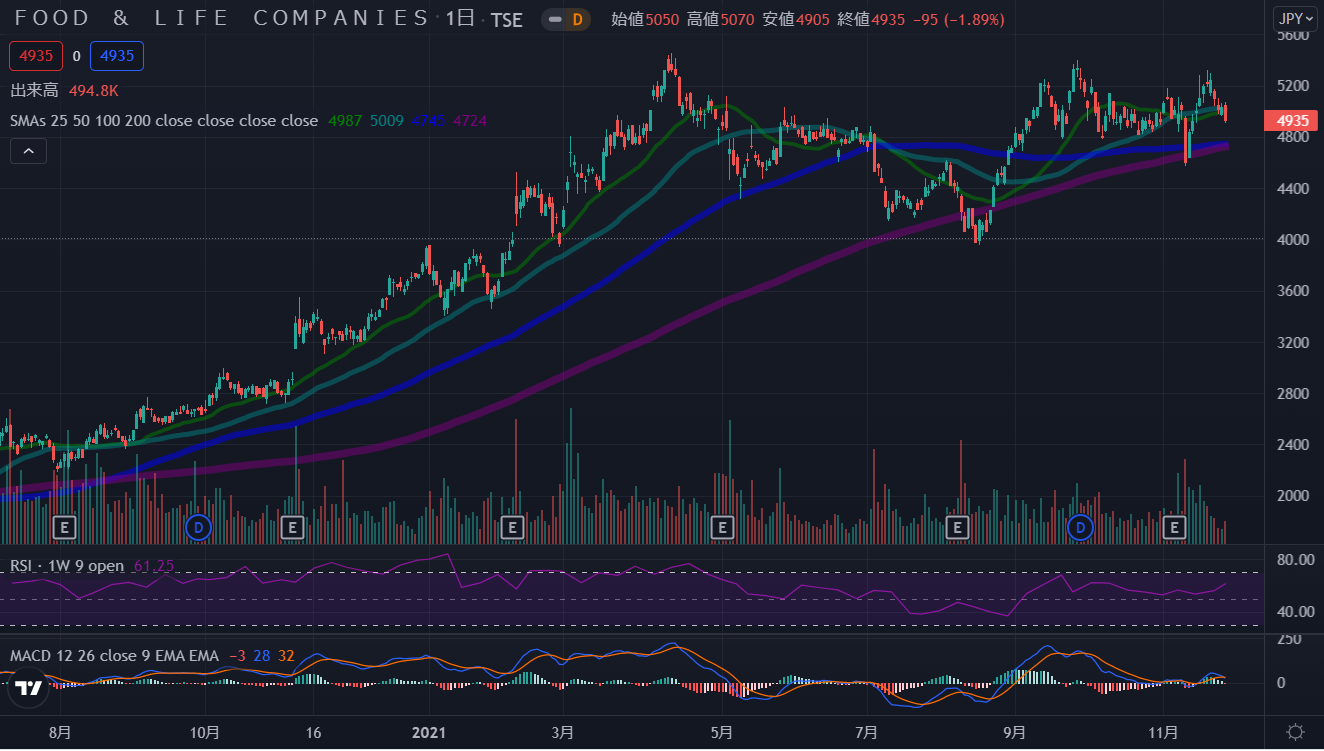
Task: Click the 始値5050 open price text
Action: 644,19
